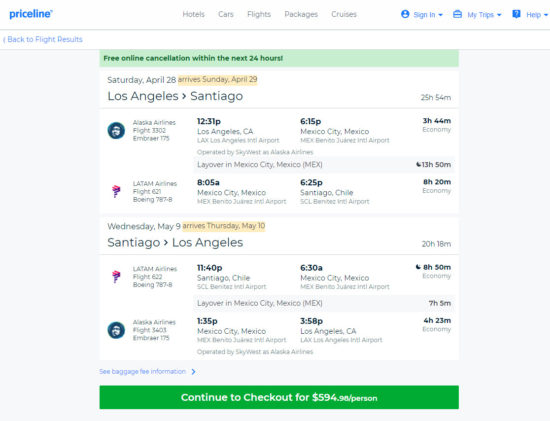Click the Sign In user icon
This screenshot has height=421, width=550.
point(405,14)
